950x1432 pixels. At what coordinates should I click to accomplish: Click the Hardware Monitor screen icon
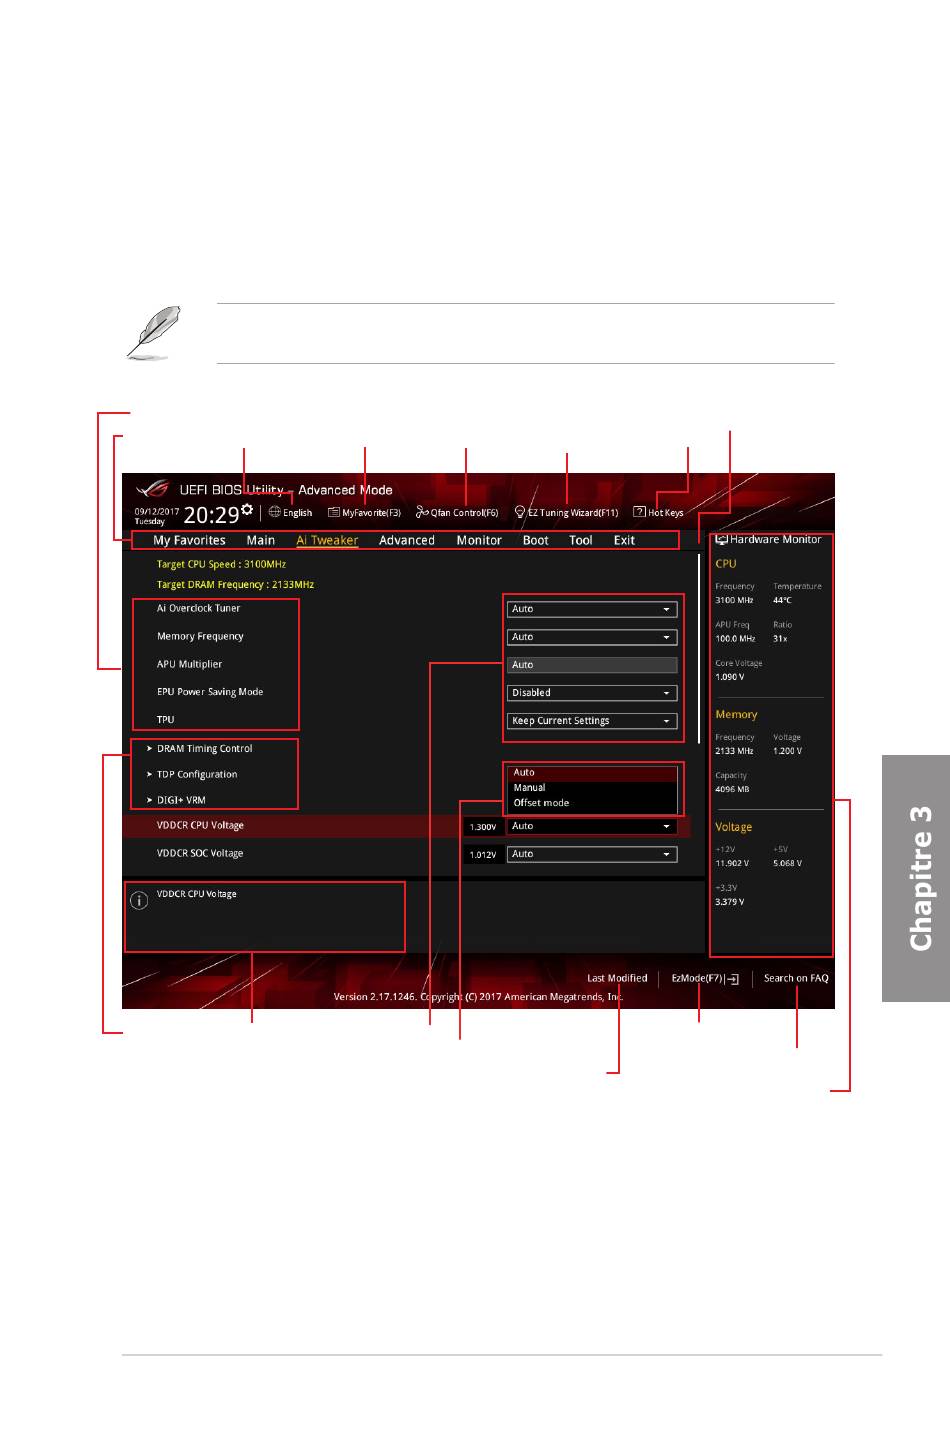click(x=721, y=539)
